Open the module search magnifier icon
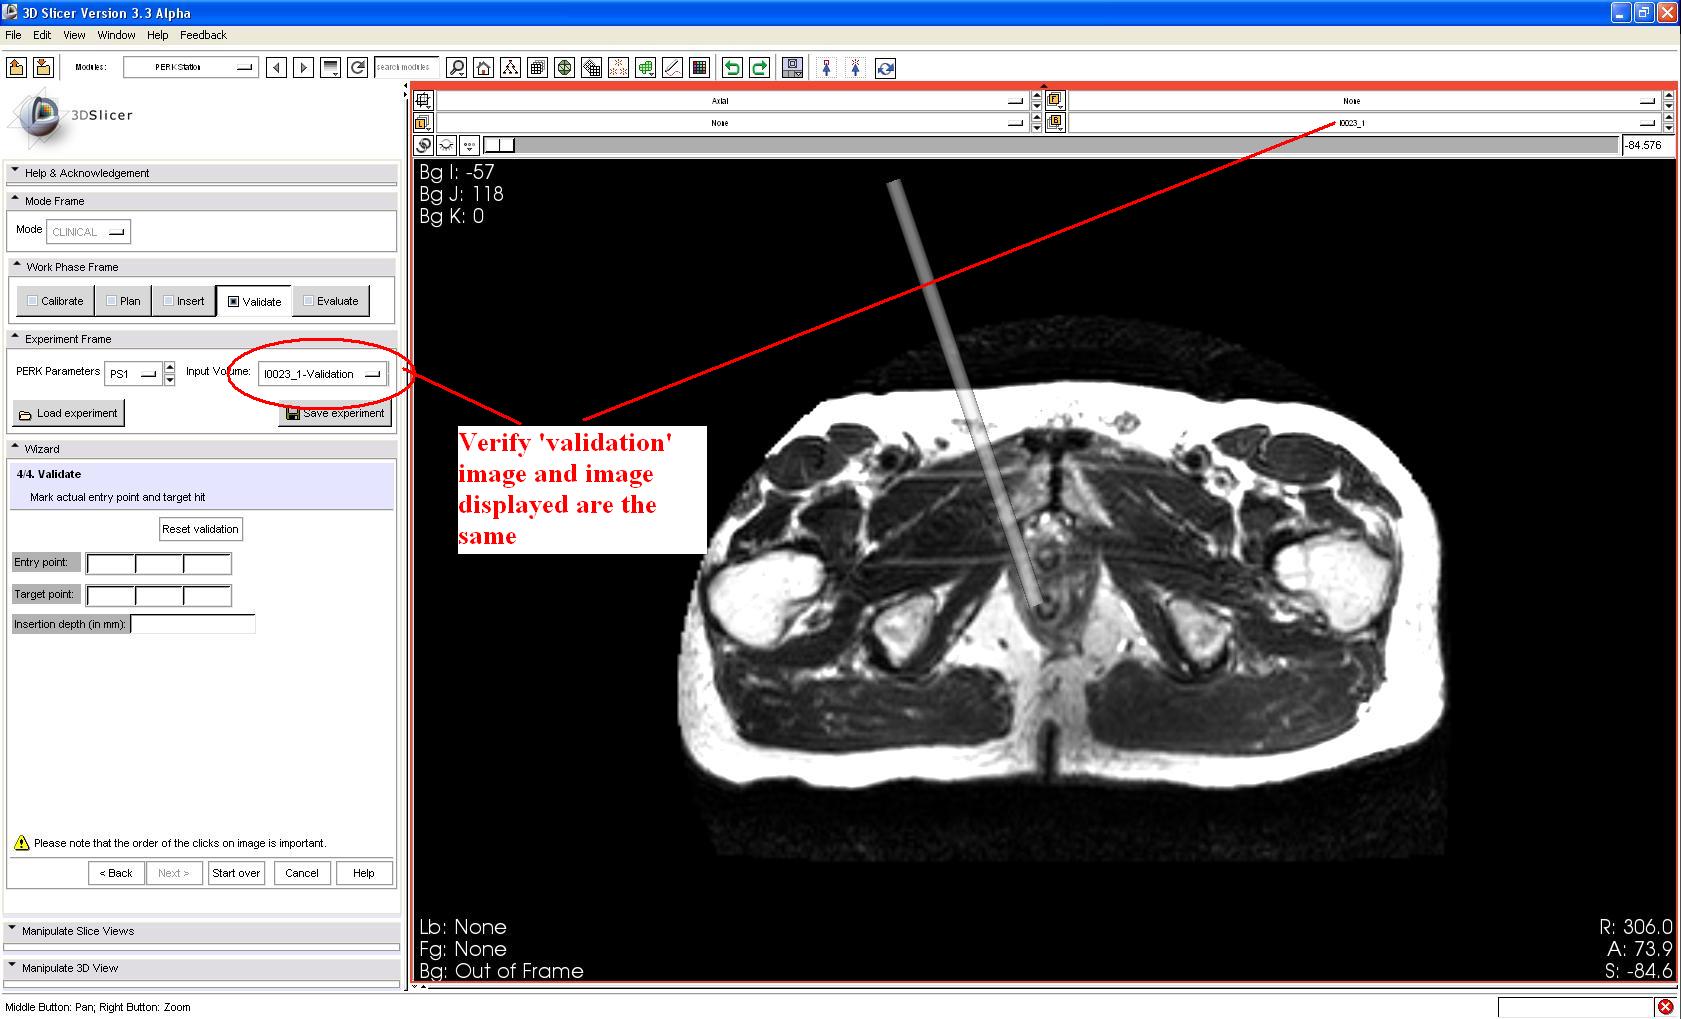 [457, 68]
